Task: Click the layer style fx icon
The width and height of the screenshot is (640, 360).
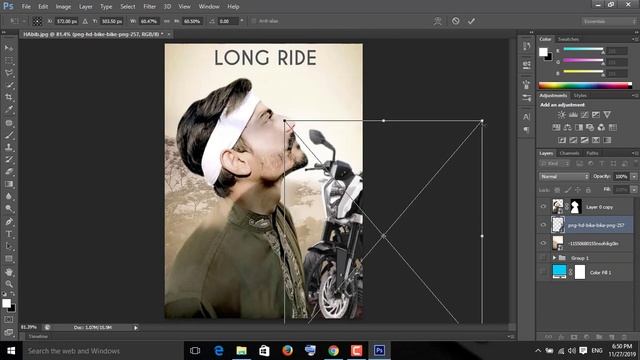Action: [561, 337]
